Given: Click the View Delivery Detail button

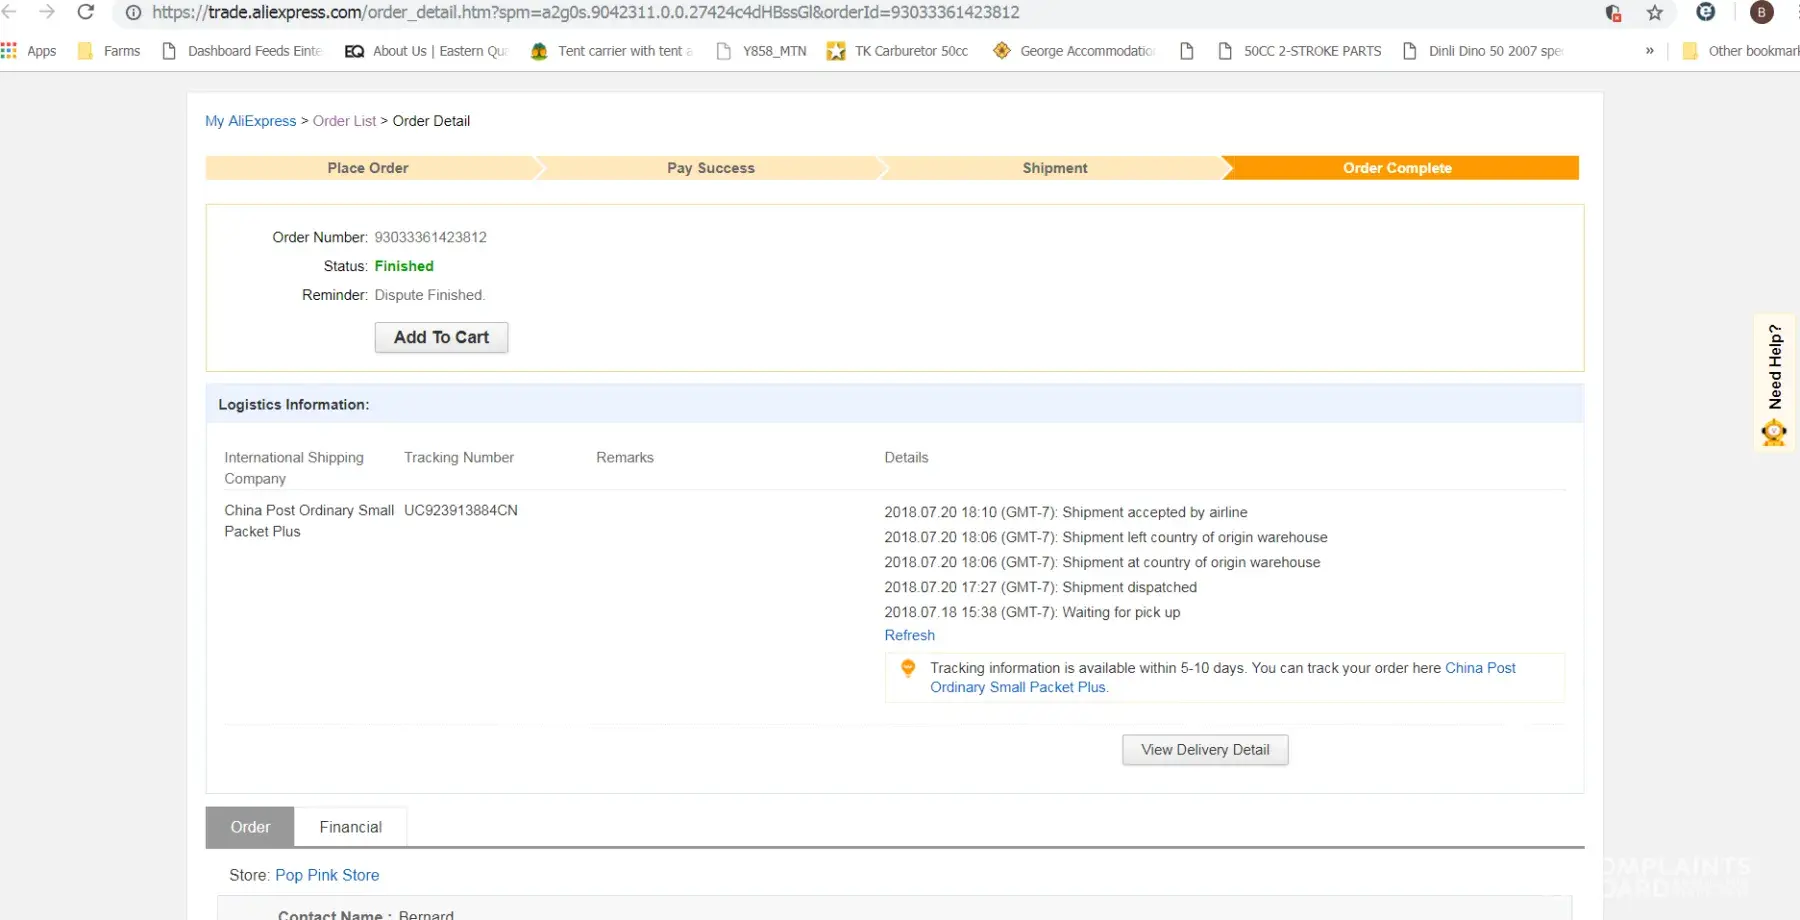Looking at the screenshot, I should point(1205,750).
